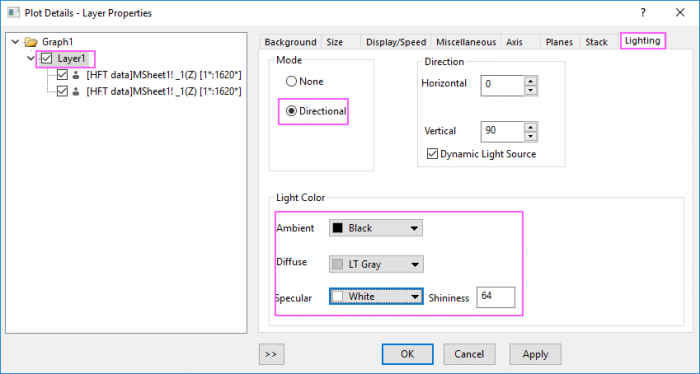
Task: Open the Specular color dropdown
Action: point(376,296)
